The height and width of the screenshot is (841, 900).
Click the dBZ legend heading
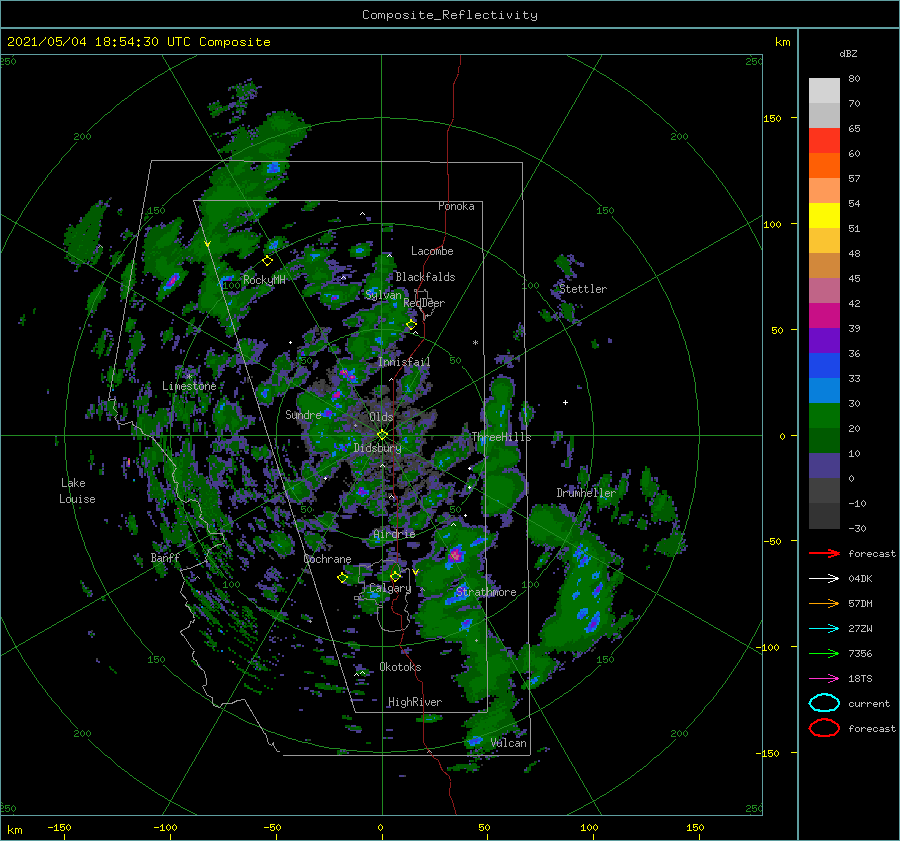848,54
